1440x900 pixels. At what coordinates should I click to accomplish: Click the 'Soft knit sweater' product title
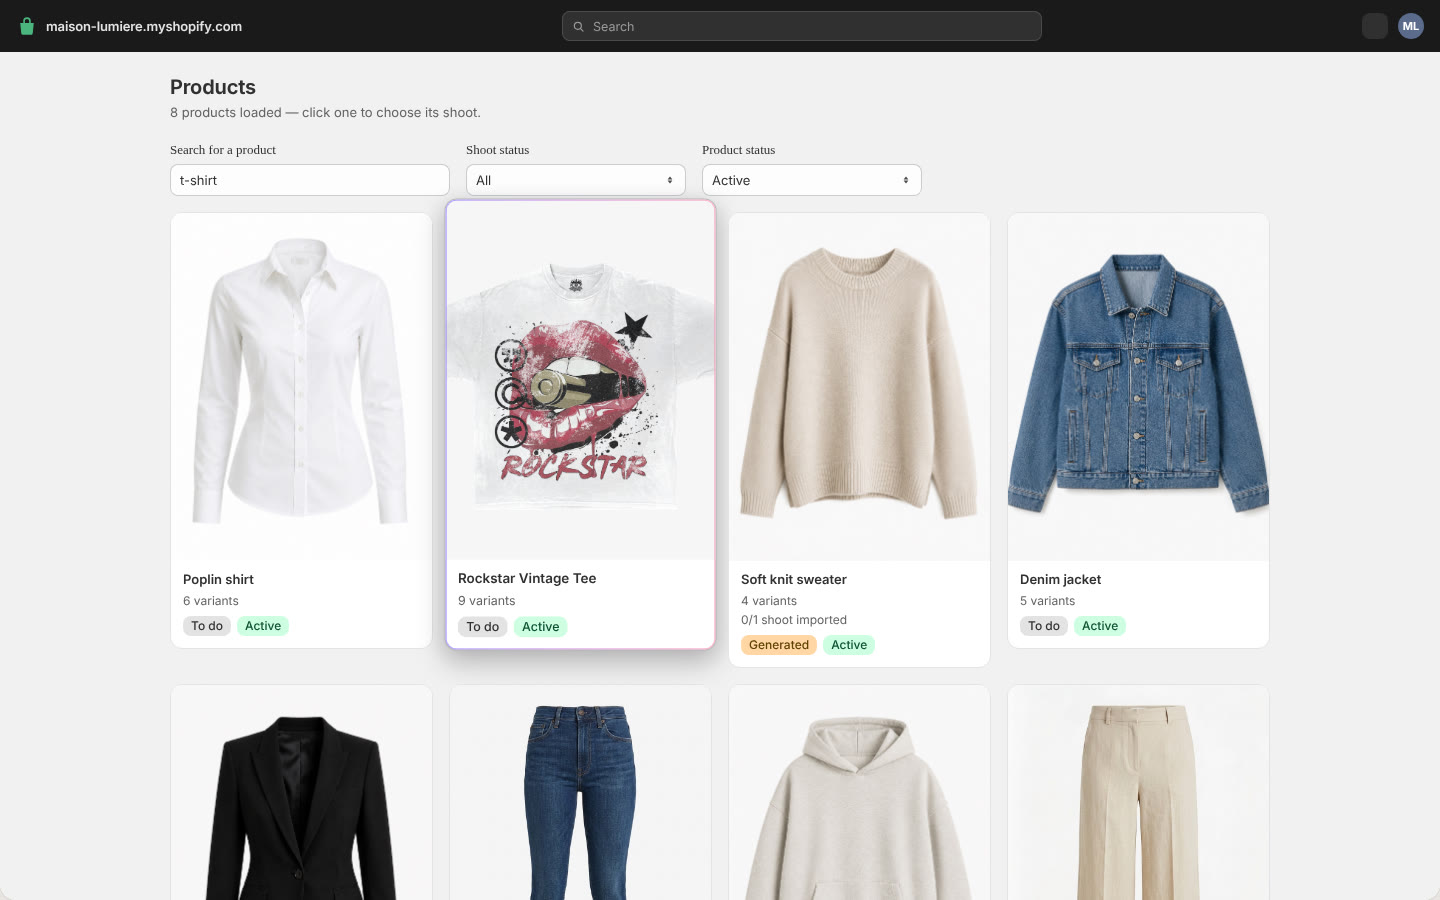tap(794, 579)
